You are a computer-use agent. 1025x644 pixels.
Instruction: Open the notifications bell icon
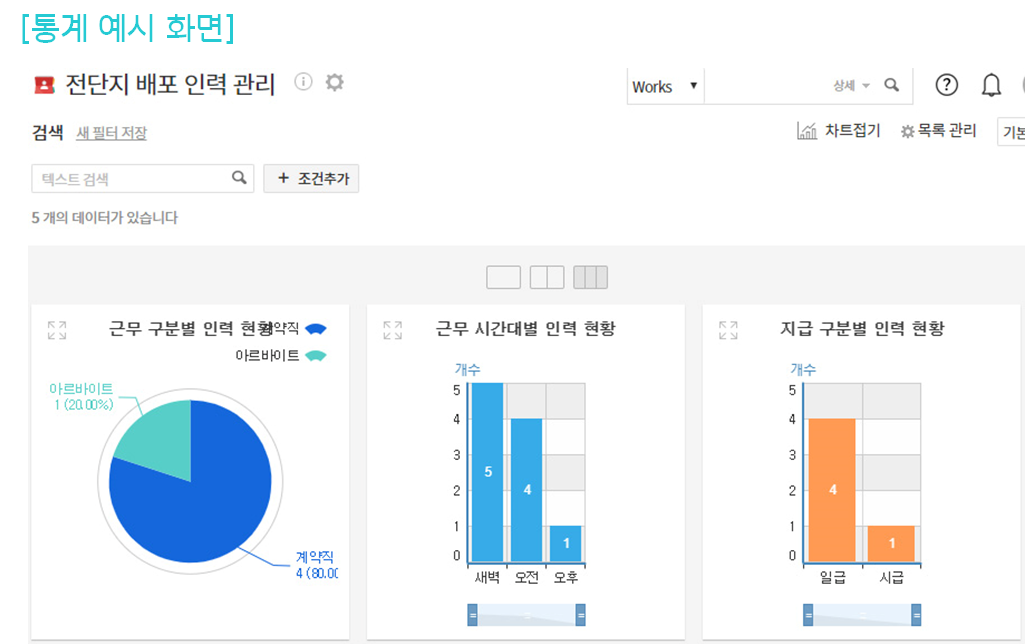pyautogui.click(x=991, y=86)
